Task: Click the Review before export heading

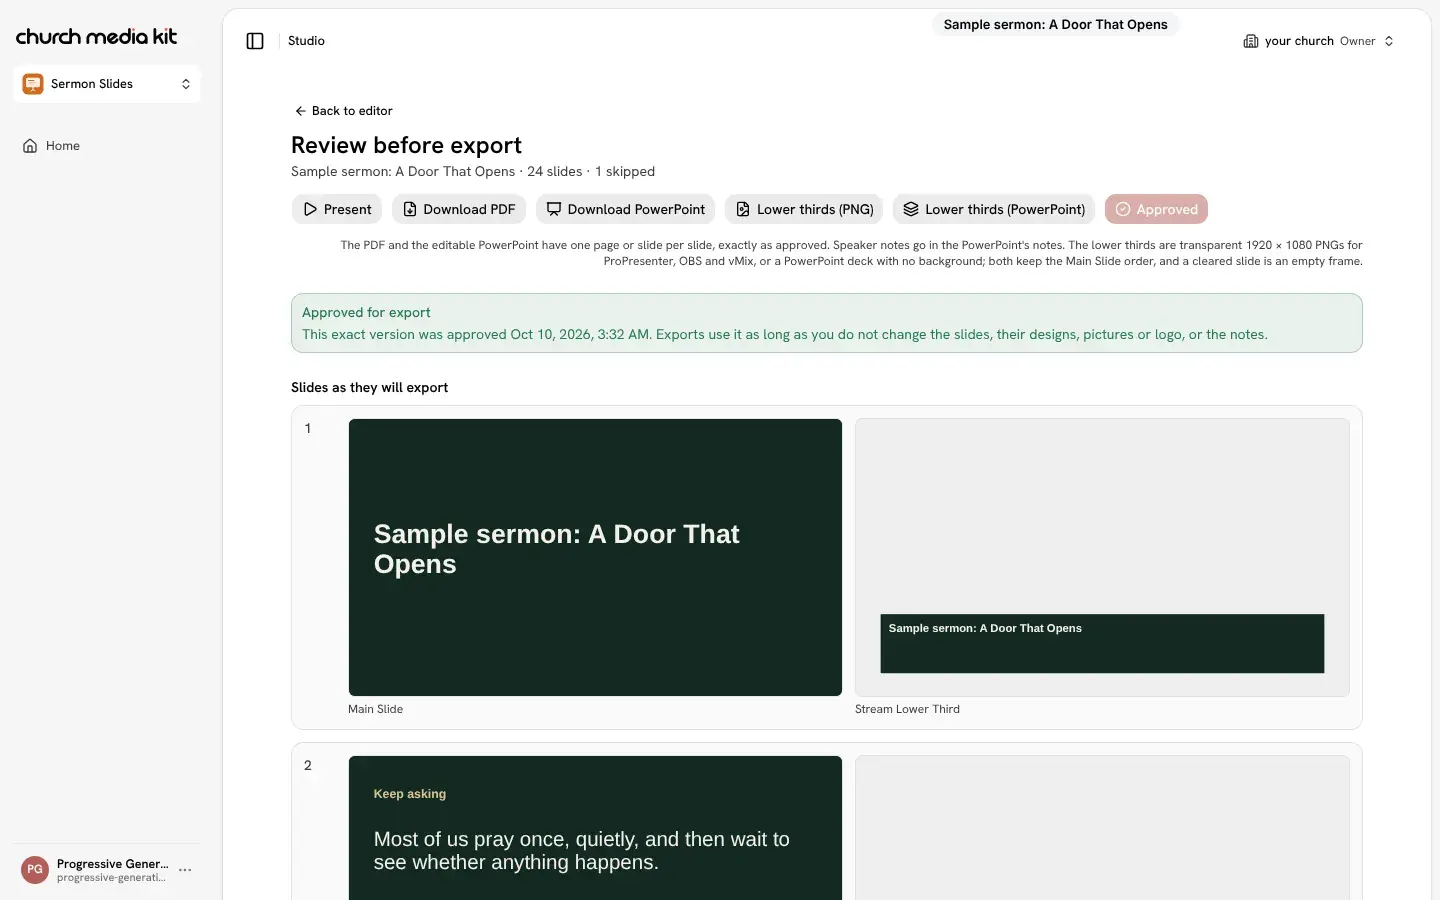Action: pos(406,145)
